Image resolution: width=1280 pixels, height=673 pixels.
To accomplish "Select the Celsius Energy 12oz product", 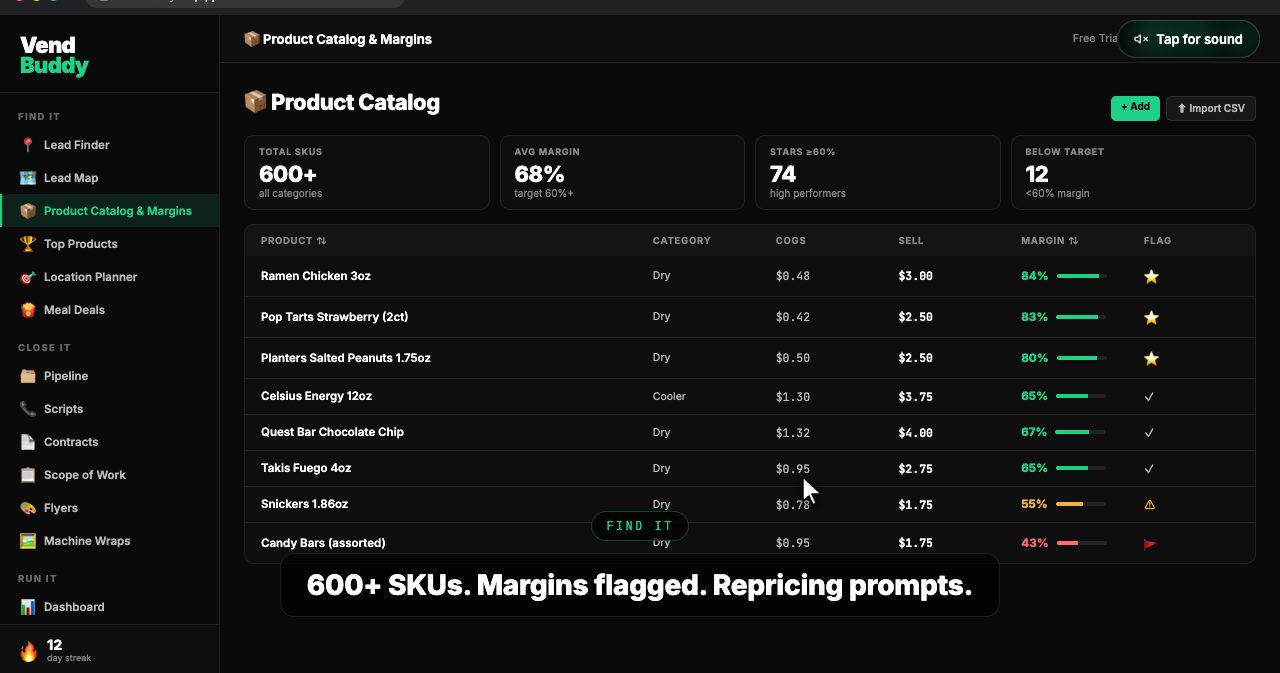I will pyautogui.click(x=316, y=396).
